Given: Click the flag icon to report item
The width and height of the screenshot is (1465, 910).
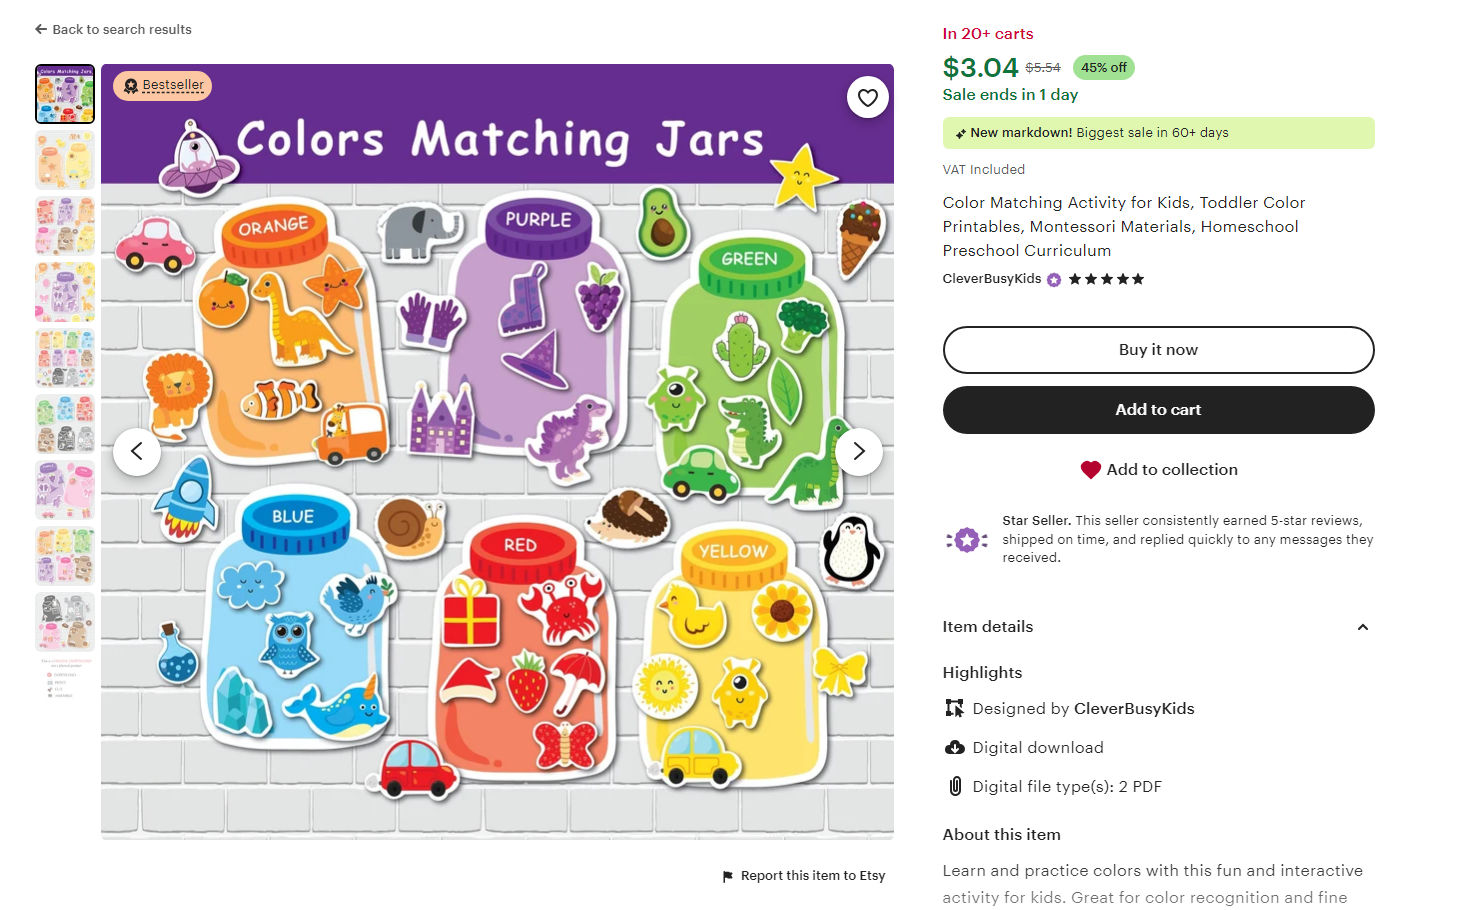Looking at the screenshot, I should pos(729,876).
